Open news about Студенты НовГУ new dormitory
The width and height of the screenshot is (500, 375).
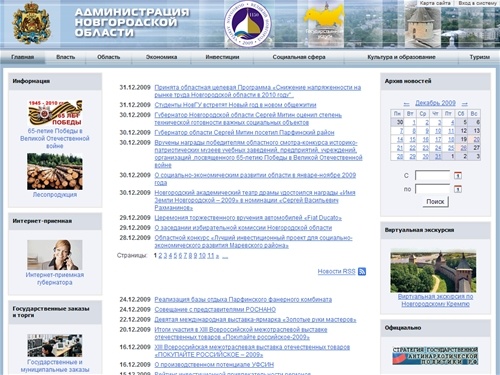[x=235, y=105]
